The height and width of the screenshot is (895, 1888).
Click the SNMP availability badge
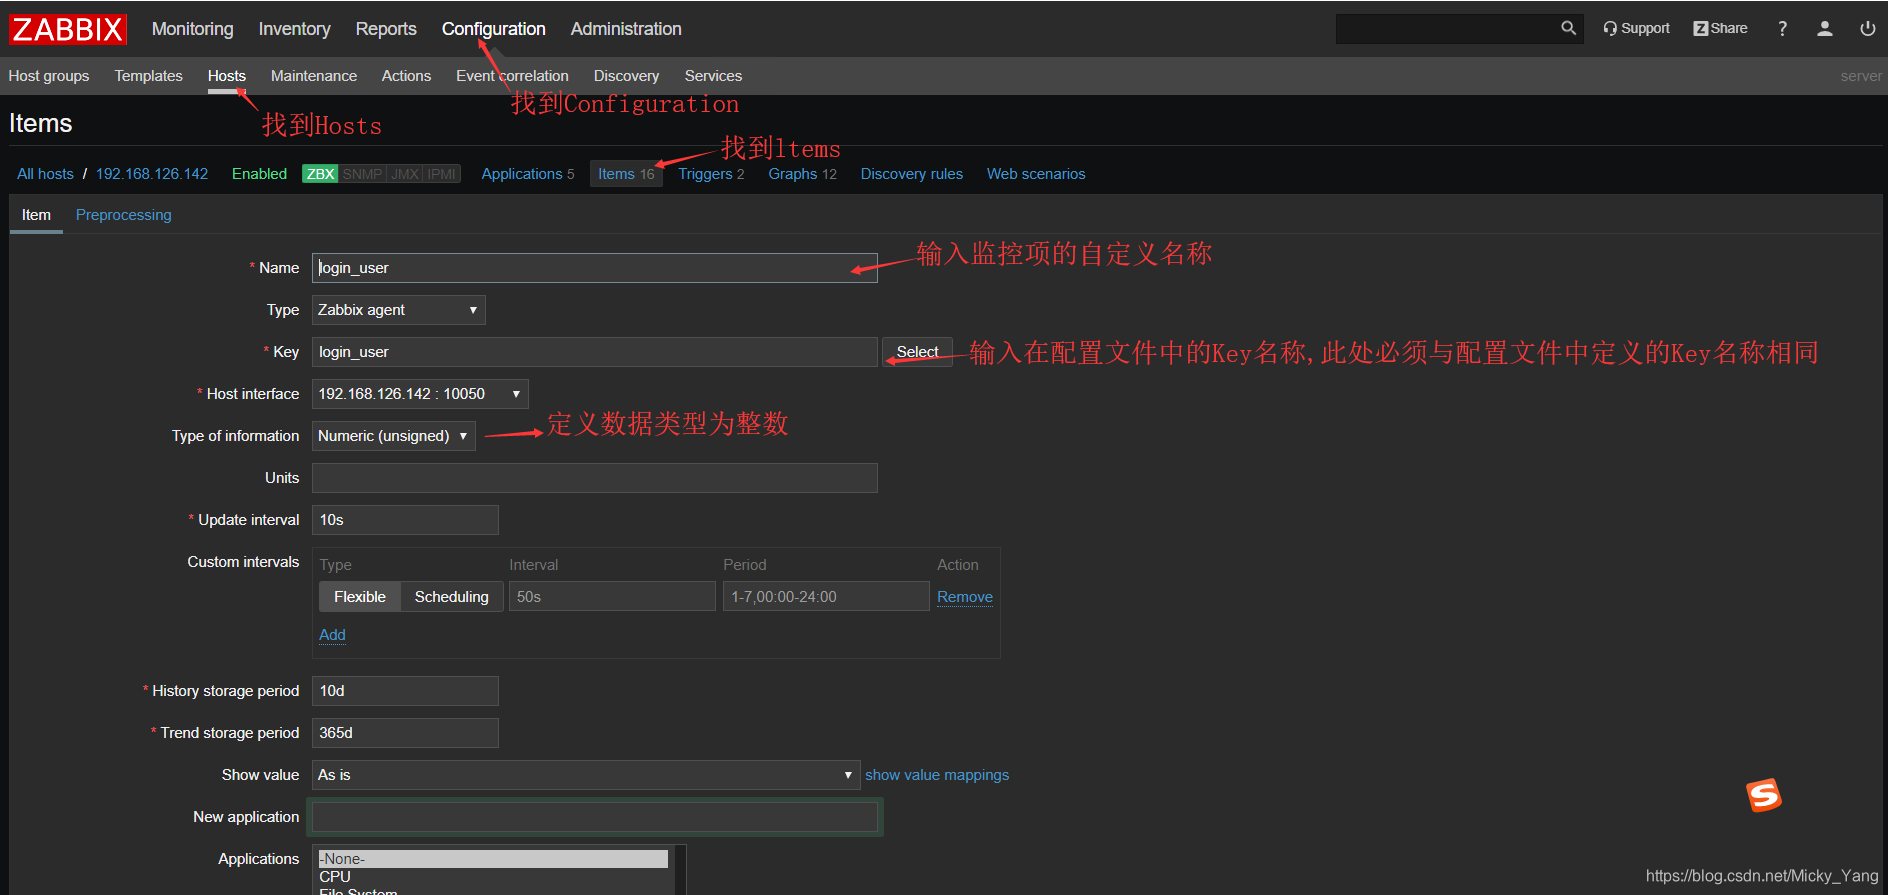click(362, 174)
